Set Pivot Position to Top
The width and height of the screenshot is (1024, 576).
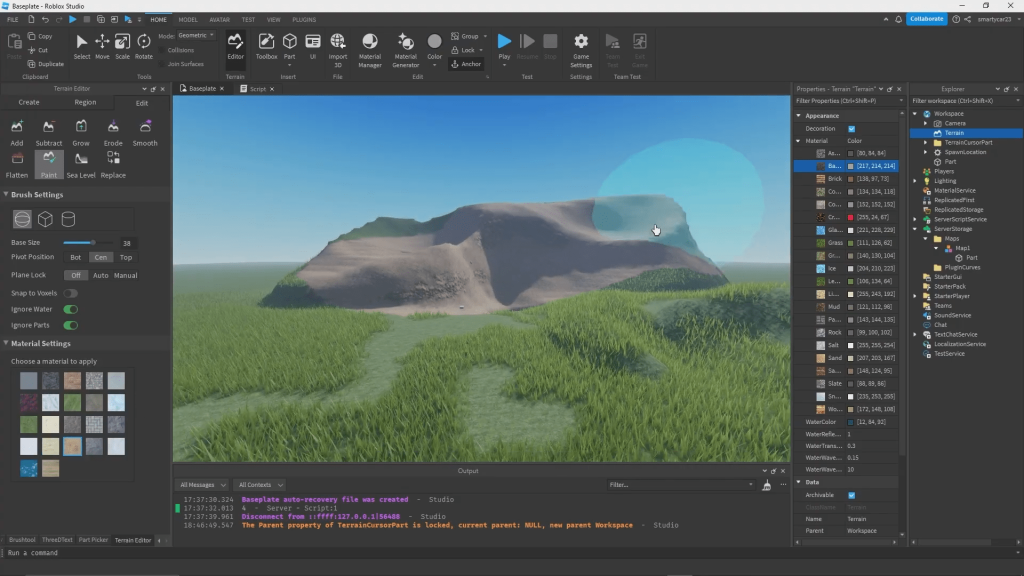pos(126,257)
